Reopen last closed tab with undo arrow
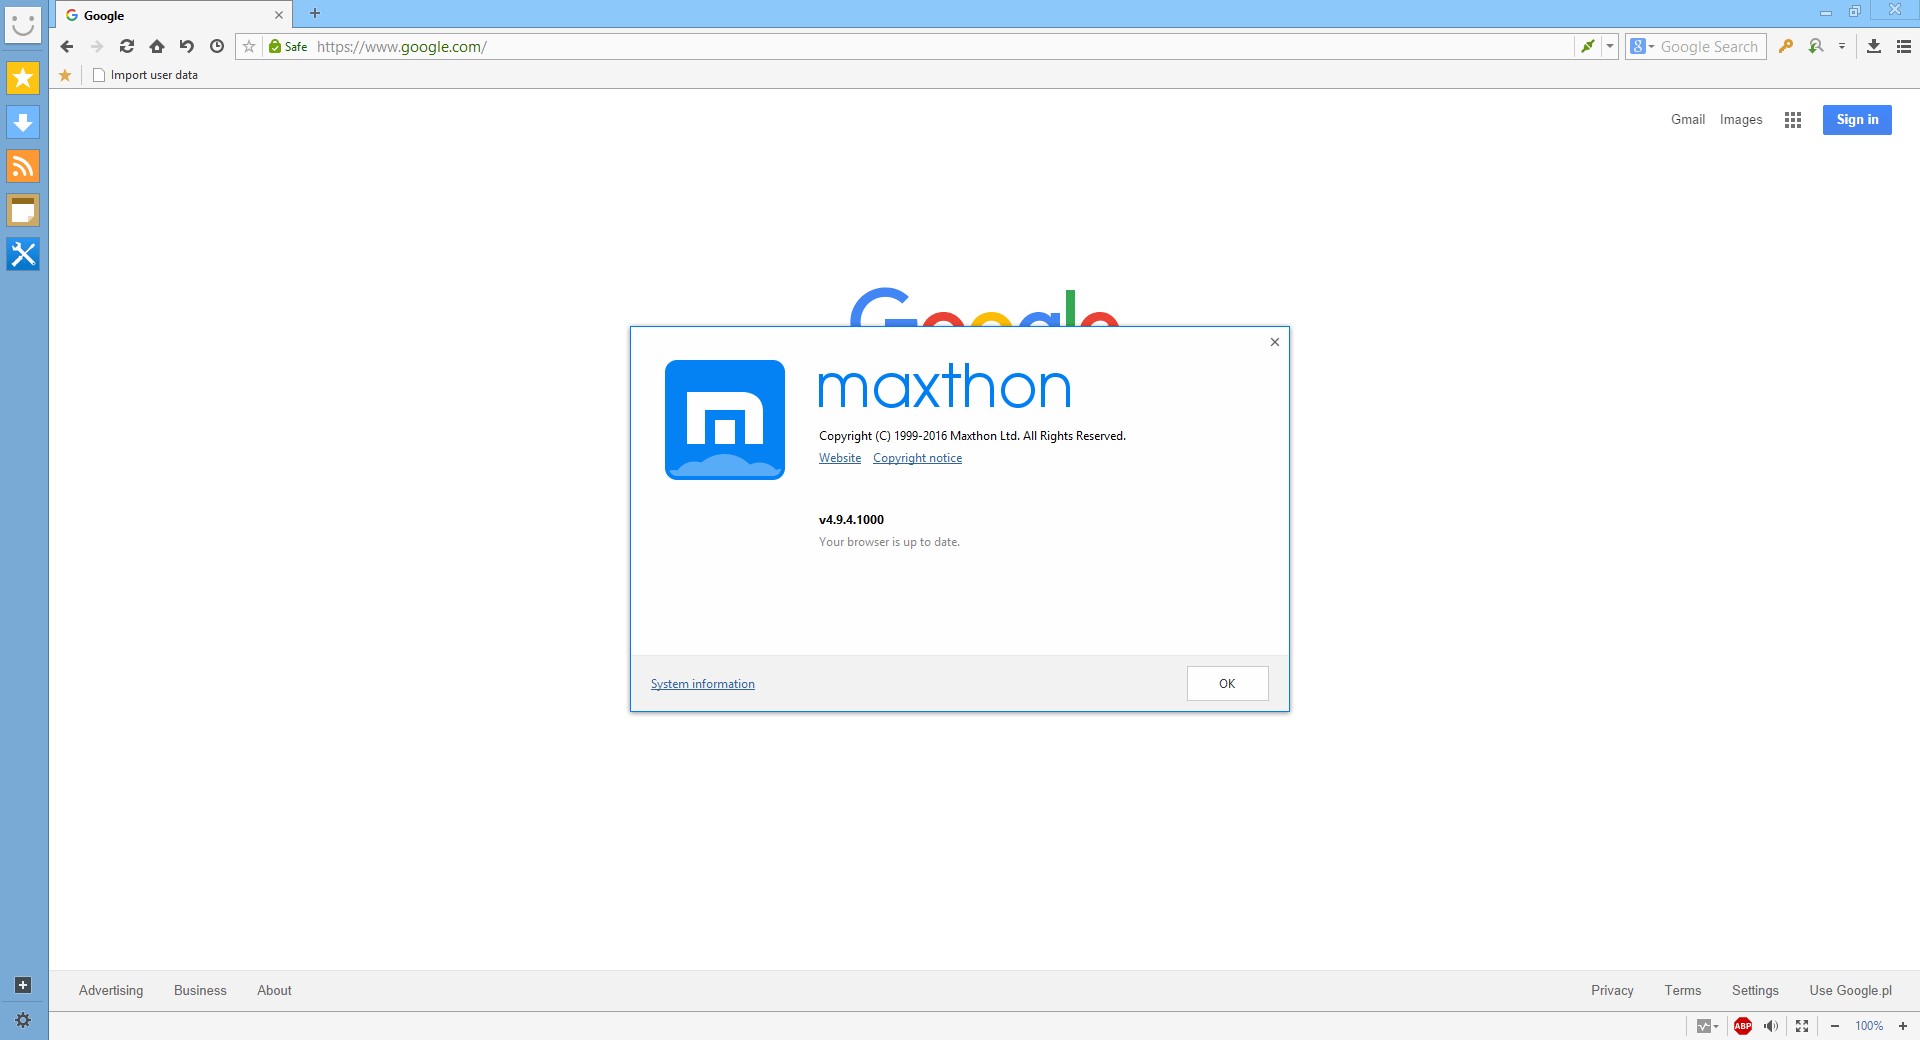 pos(187,46)
